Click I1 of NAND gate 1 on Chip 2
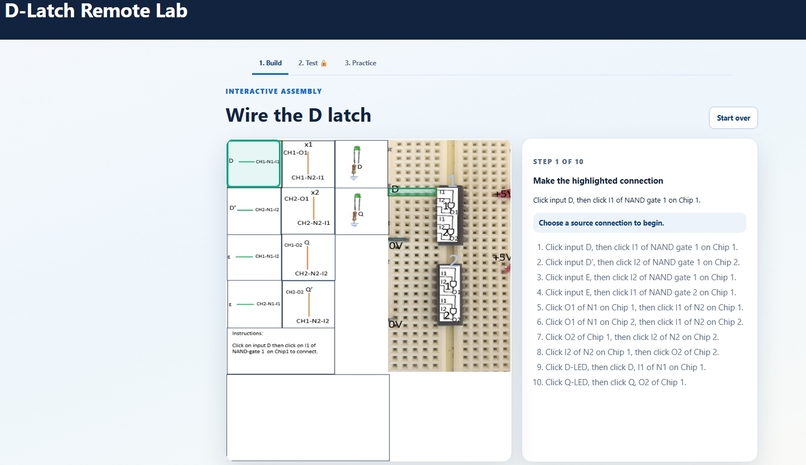This screenshot has height=465, width=806. coord(444,273)
